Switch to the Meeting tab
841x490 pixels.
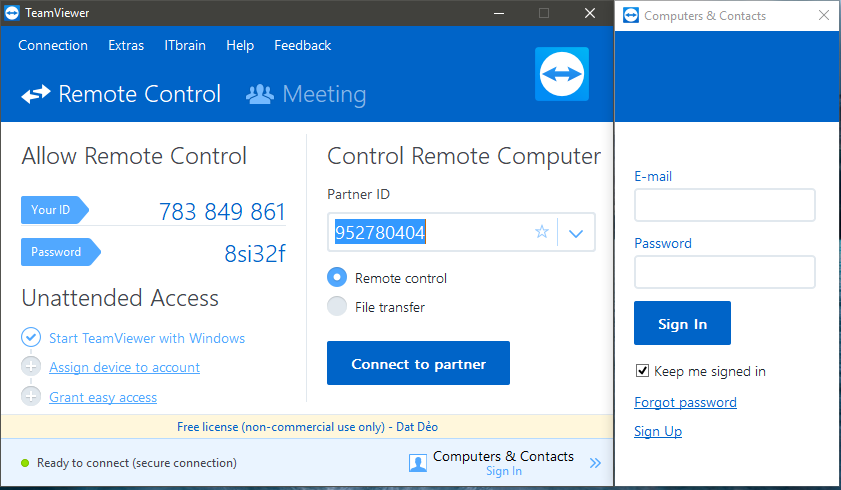[306, 94]
